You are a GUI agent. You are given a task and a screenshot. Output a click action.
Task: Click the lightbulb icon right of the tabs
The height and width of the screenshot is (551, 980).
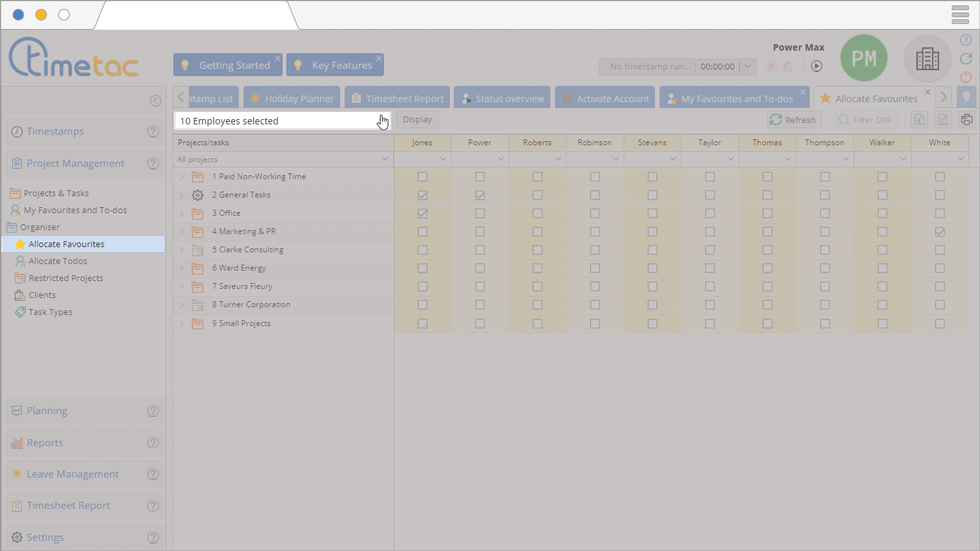(x=966, y=97)
